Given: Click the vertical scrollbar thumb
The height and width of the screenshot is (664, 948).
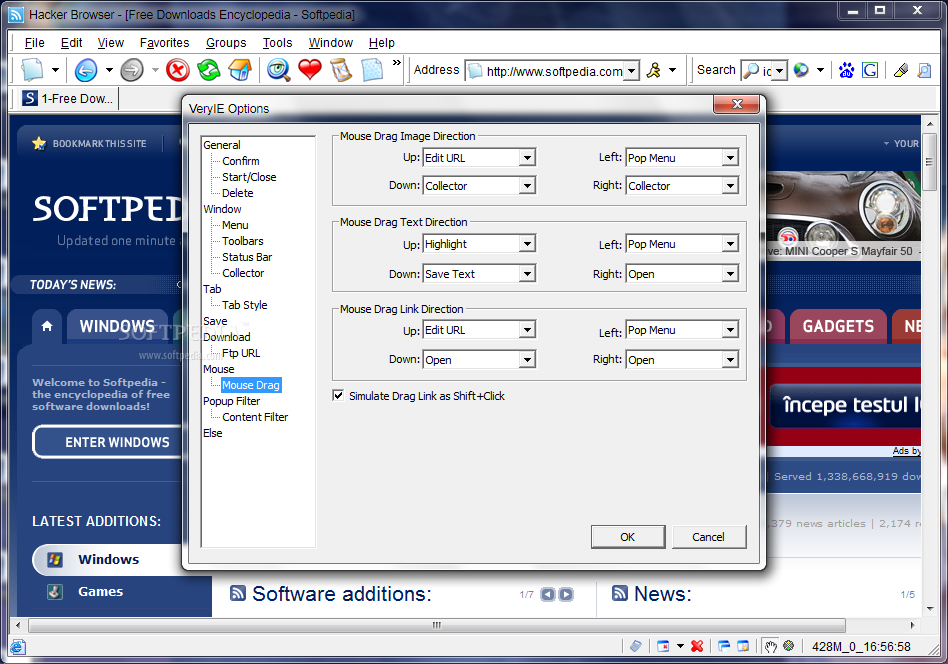Looking at the screenshot, I should (930, 161).
